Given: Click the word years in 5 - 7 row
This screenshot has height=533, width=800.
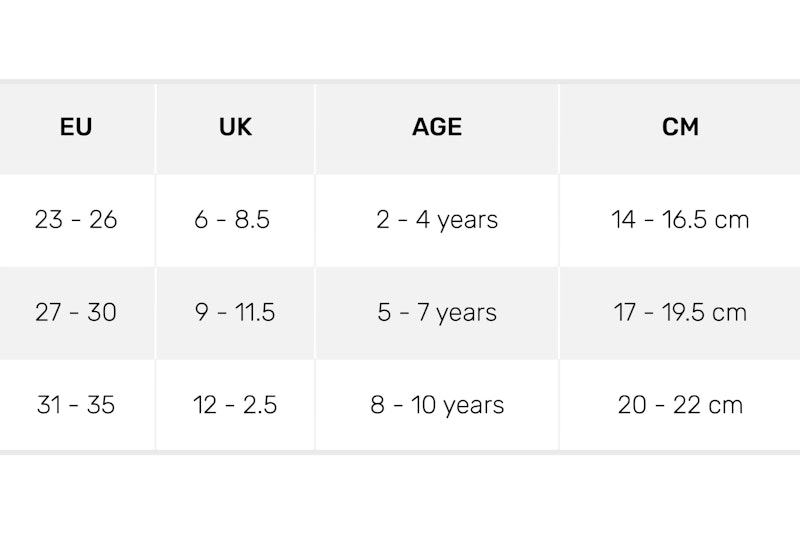Looking at the screenshot, I should tap(467, 314).
